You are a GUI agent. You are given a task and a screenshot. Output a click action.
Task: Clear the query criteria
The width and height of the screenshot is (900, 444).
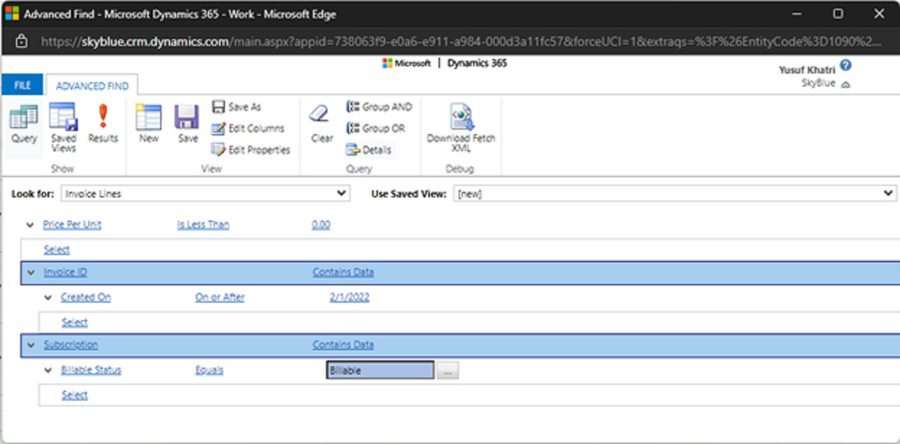(x=321, y=124)
